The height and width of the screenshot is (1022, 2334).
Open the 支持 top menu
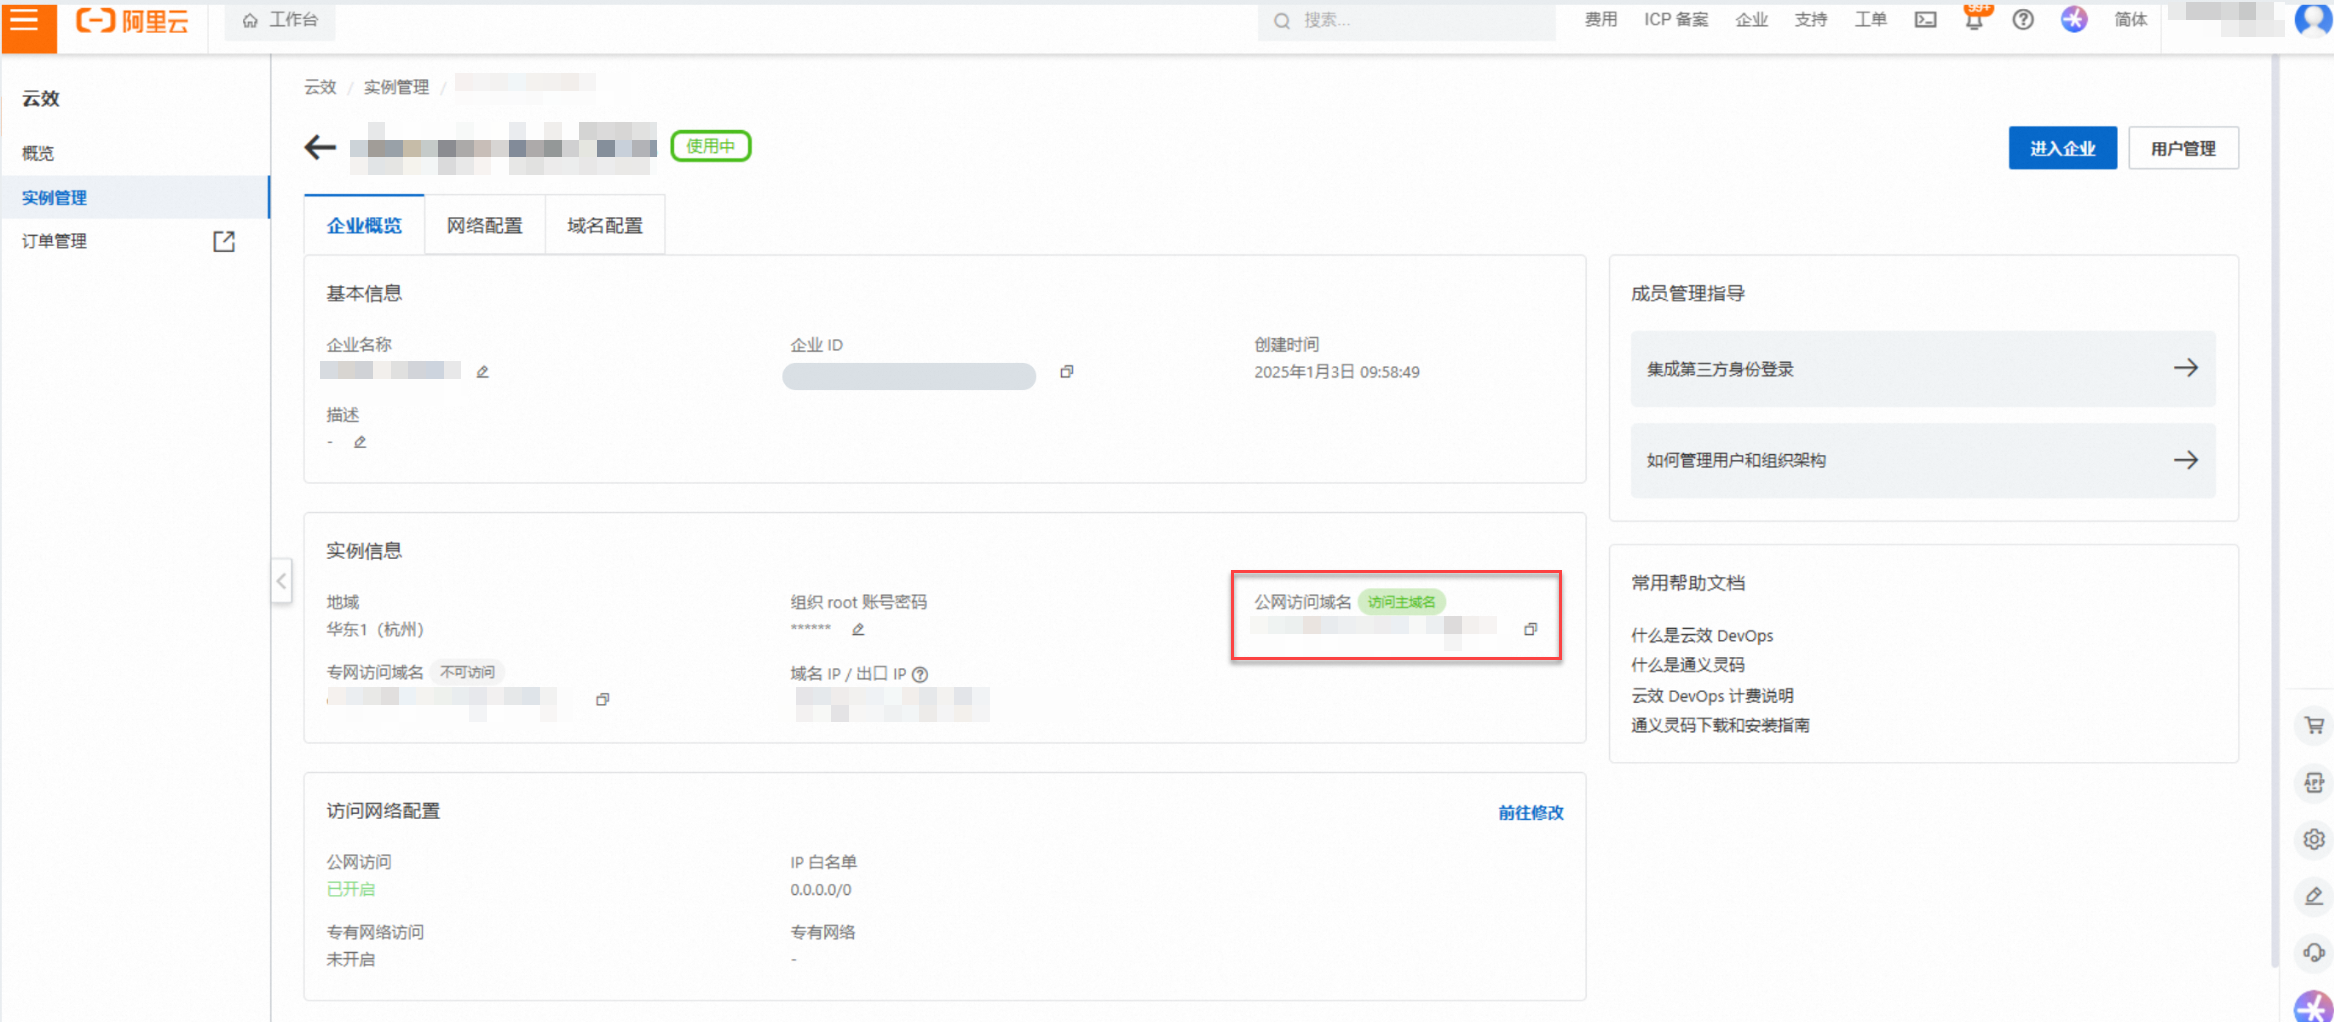pos(1811,20)
